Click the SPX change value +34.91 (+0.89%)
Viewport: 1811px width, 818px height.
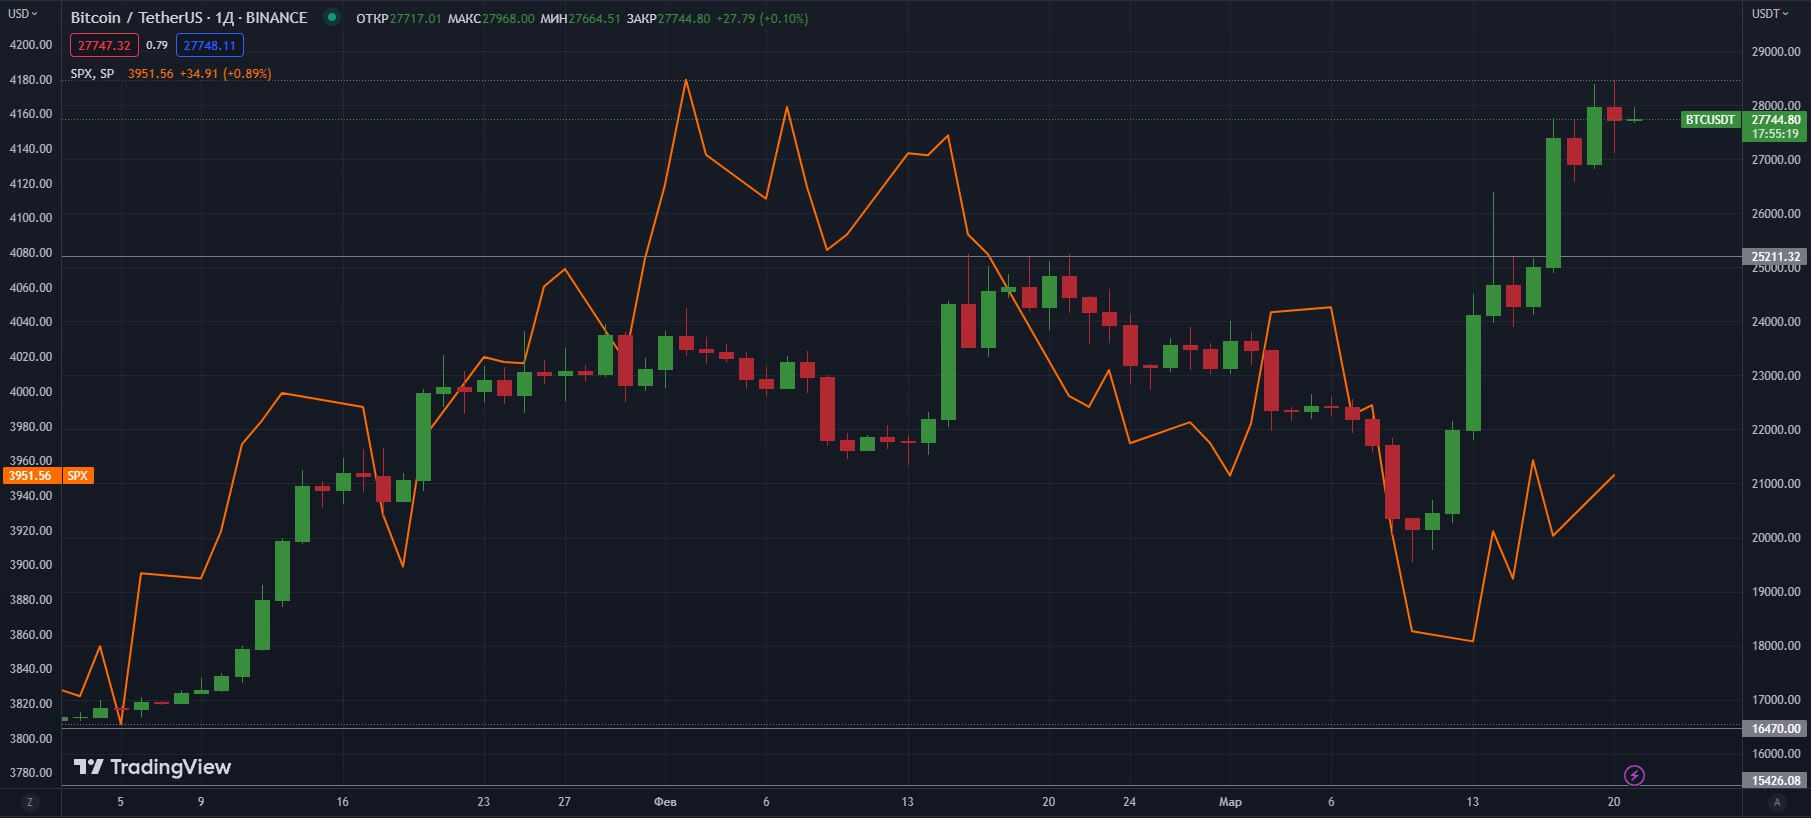click(225, 74)
